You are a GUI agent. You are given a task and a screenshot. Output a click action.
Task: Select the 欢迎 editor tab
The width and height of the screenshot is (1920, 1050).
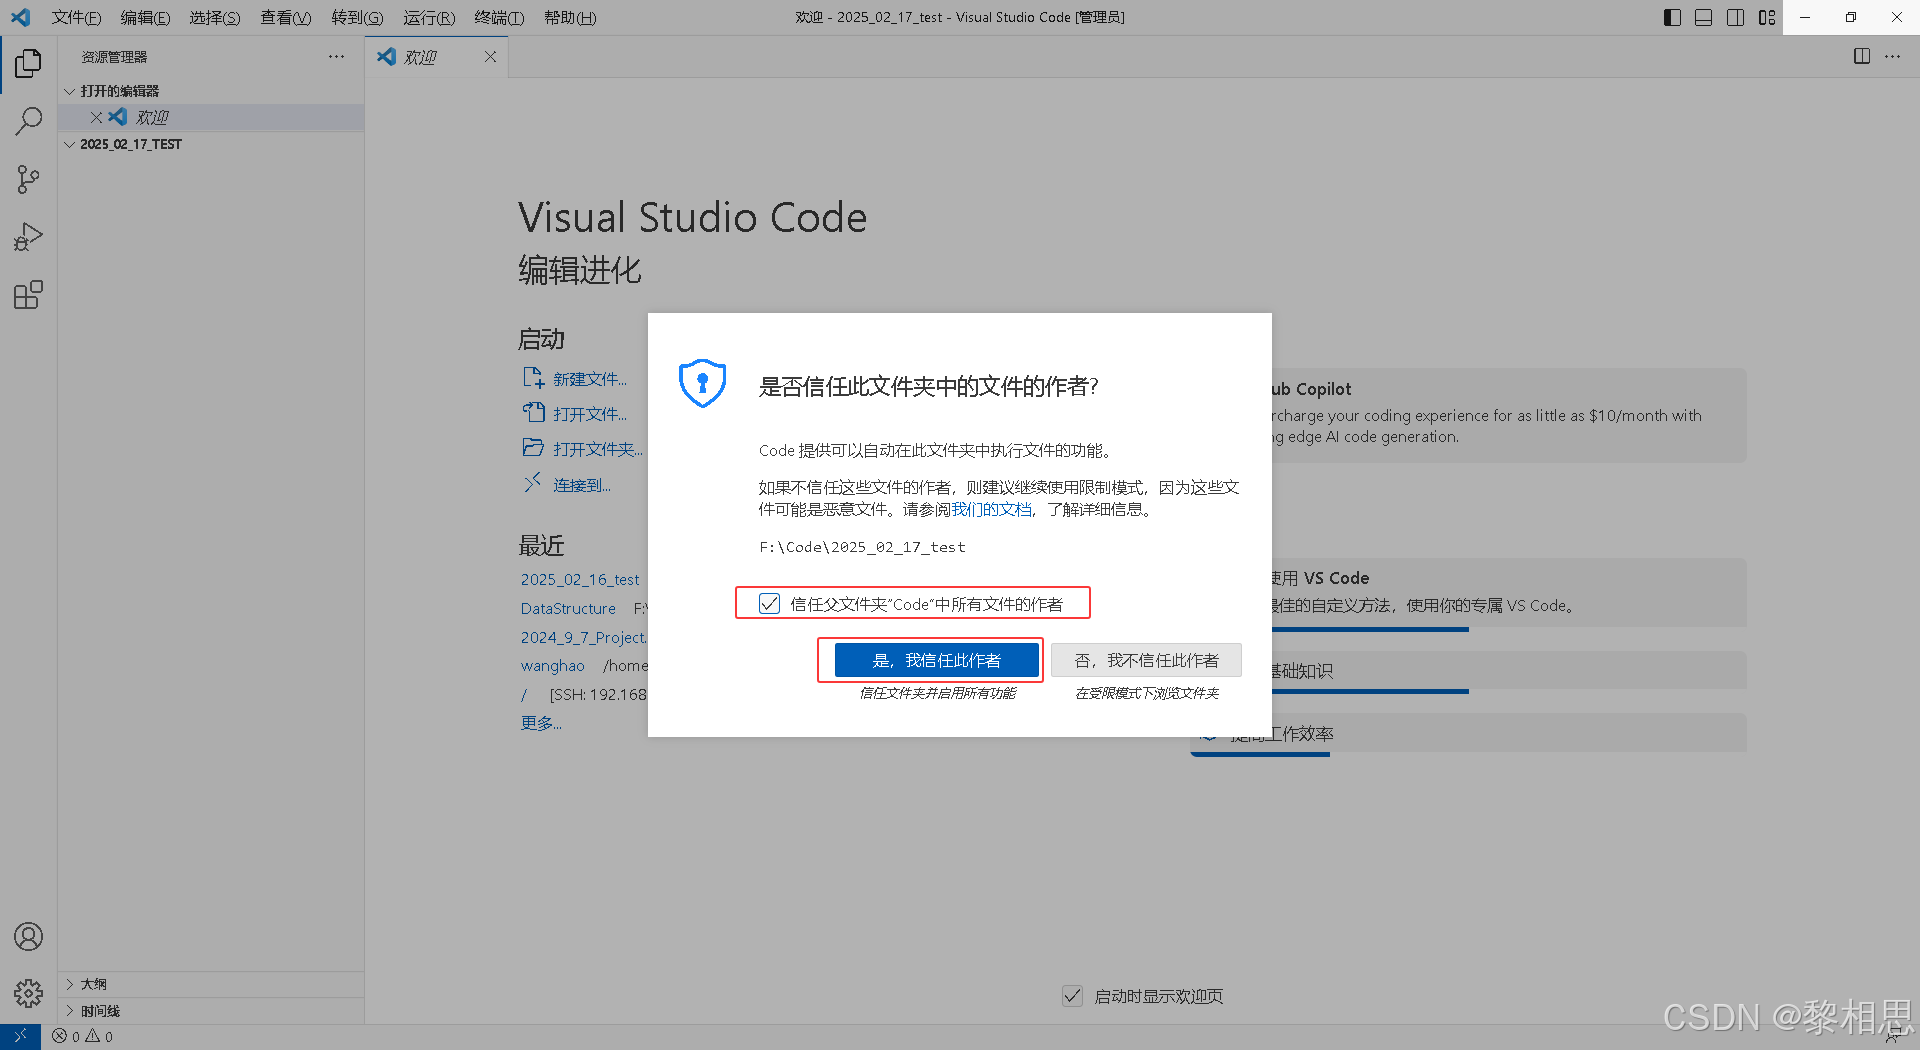point(437,57)
